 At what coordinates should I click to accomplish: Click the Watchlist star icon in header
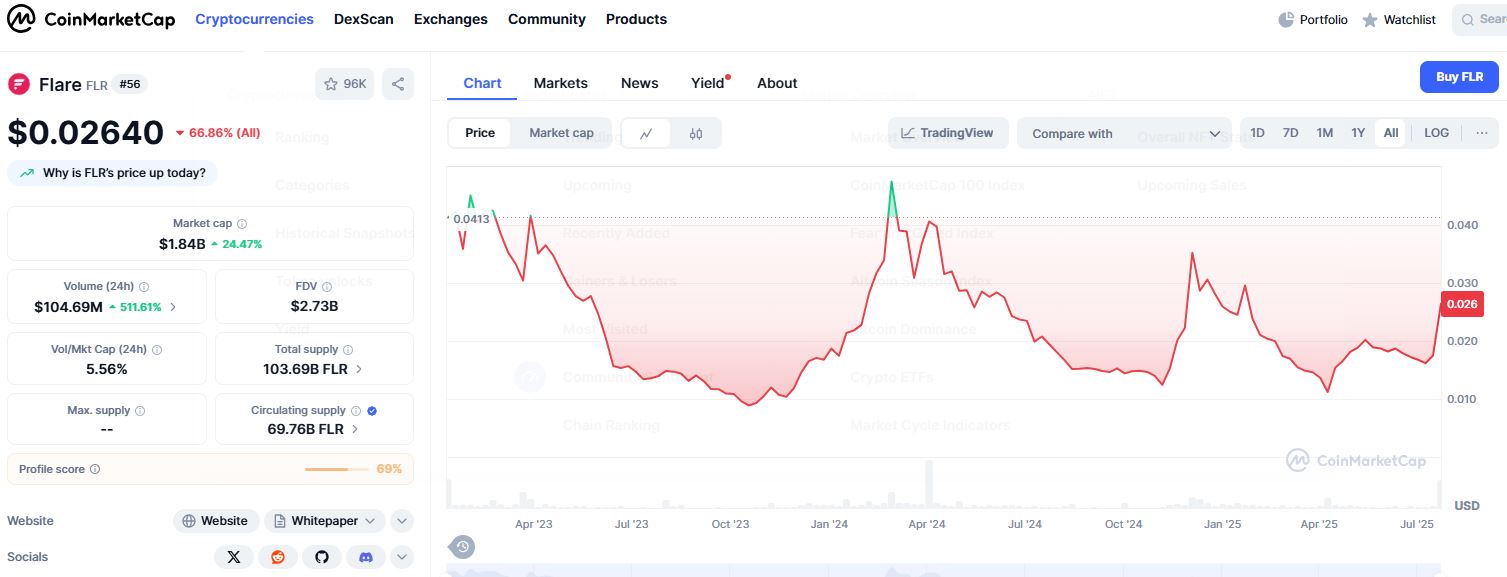pyautogui.click(x=1370, y=20)
